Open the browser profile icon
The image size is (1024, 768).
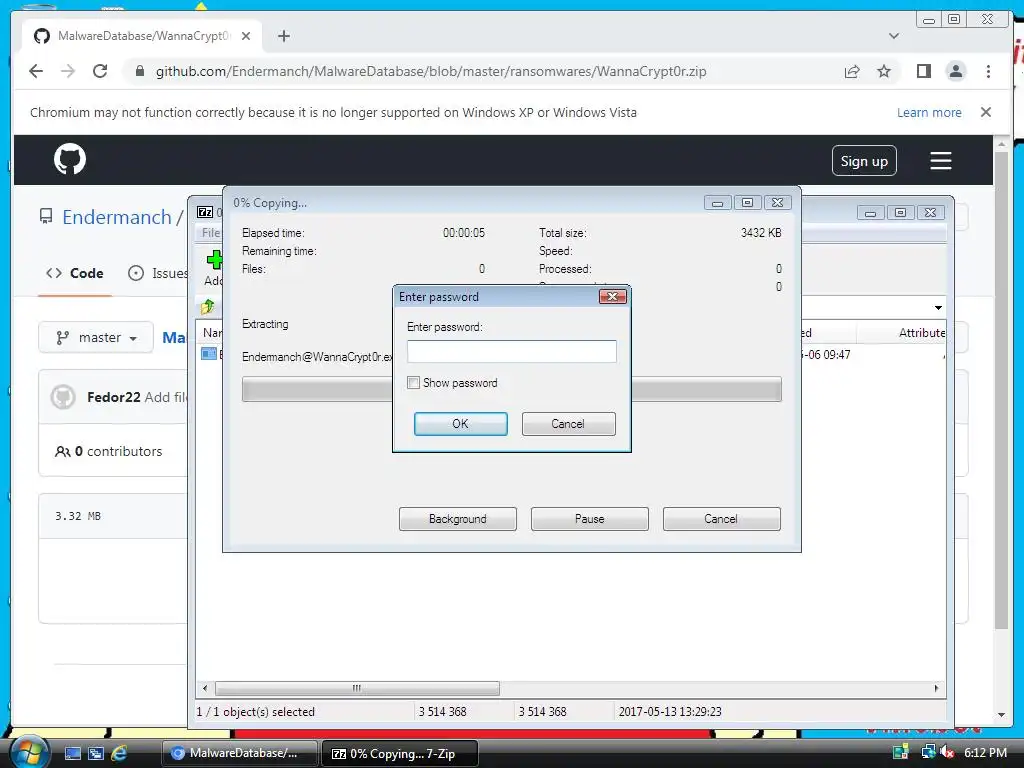coord(955,71)
